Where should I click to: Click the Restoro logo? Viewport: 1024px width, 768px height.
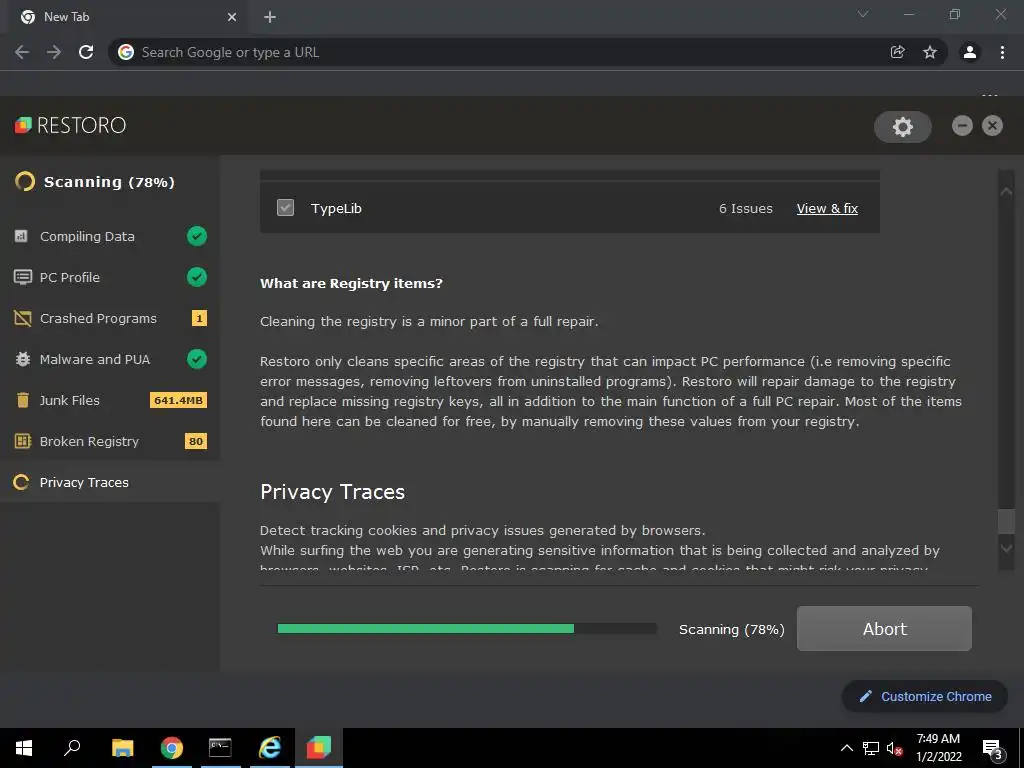tap(71, 125)
